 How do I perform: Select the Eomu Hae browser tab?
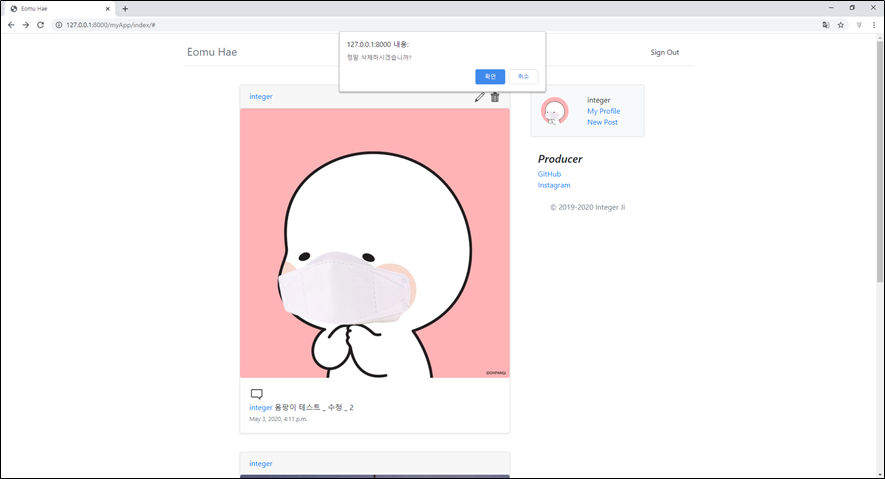coord(59,8)
